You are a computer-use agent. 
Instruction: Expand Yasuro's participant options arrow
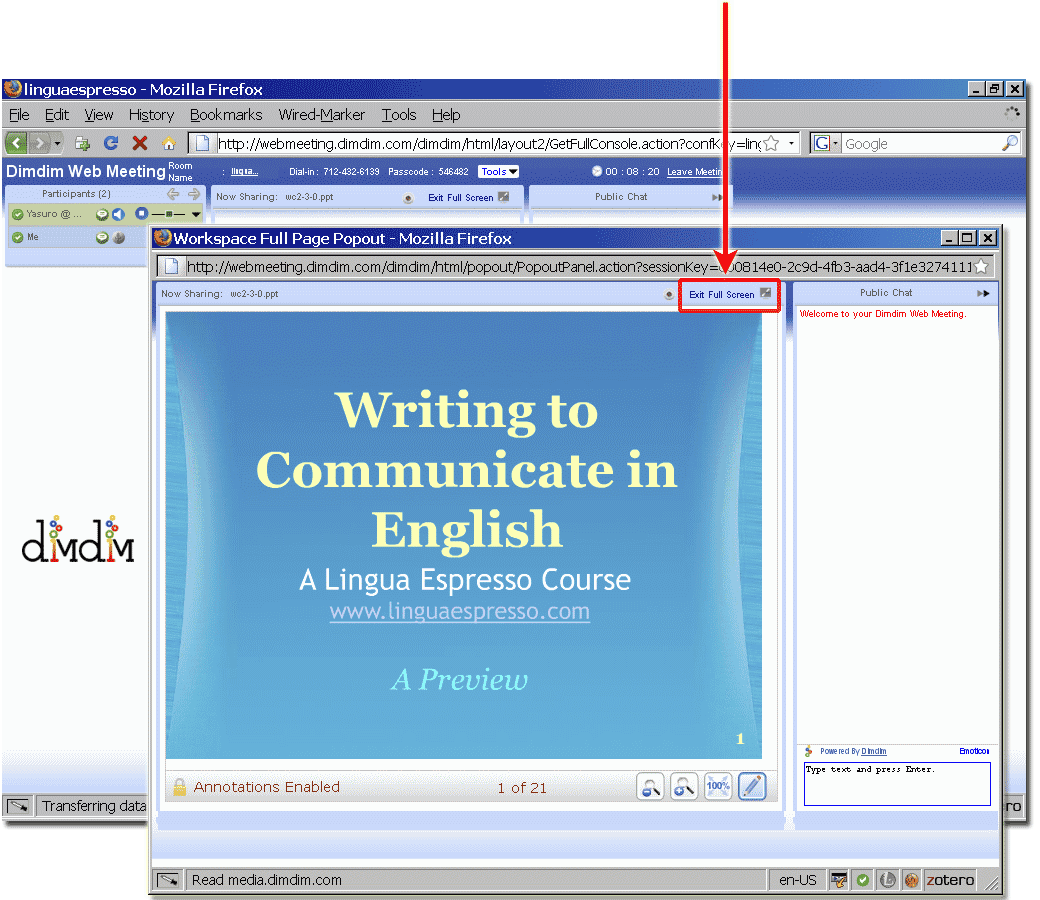click(196, 214)
